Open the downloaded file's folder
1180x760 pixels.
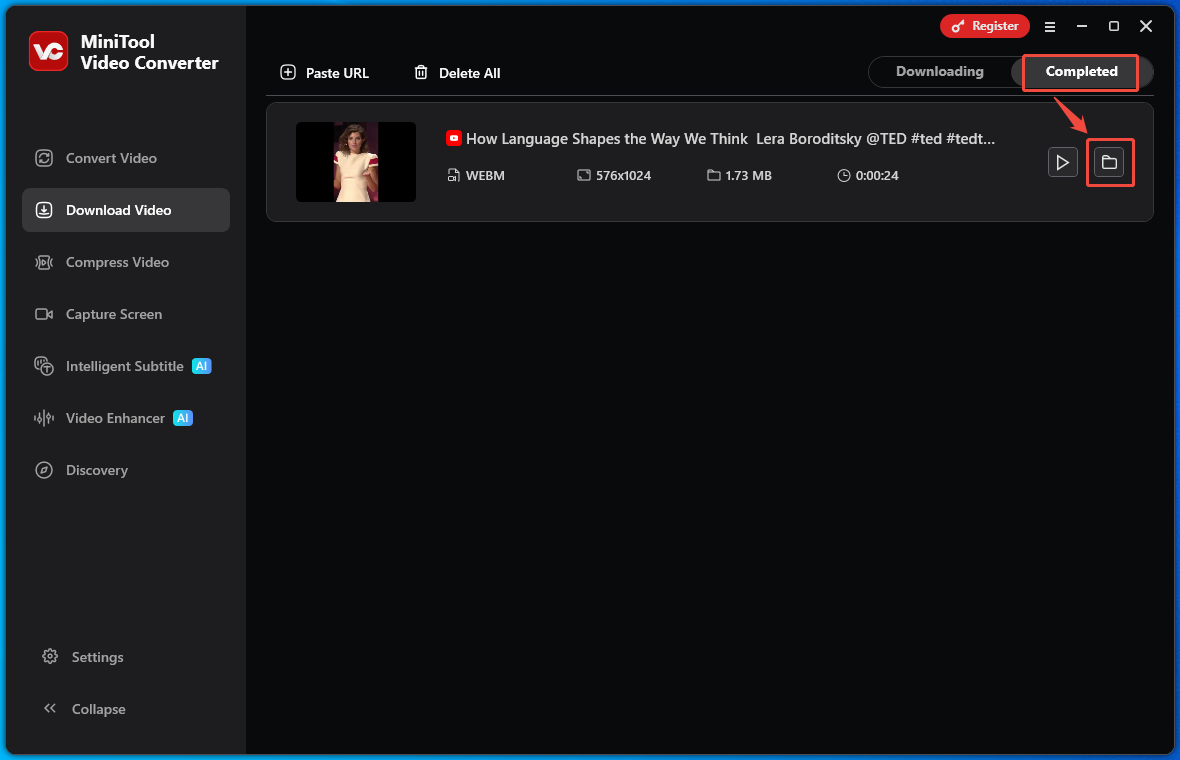(1109, 163)
